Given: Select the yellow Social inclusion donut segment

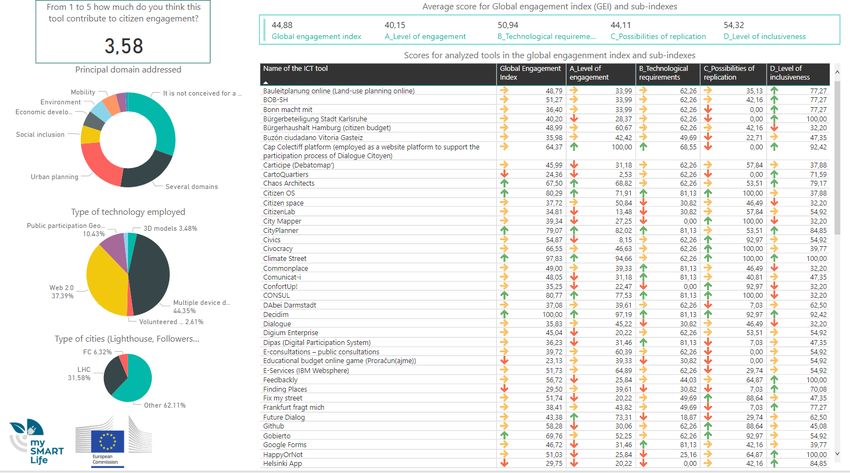Looking at the screenshot, I should coord(90,135).
